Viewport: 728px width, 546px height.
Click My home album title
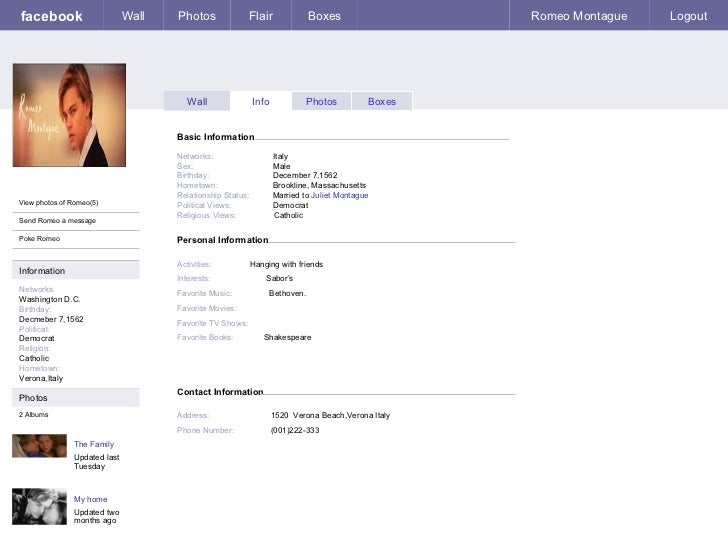(91, 499)
